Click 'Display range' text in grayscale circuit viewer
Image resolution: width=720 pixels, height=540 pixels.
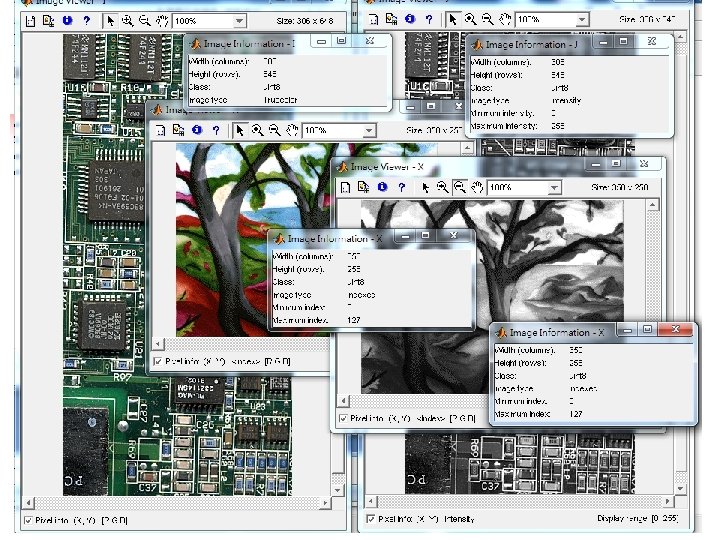coord(637,518)
